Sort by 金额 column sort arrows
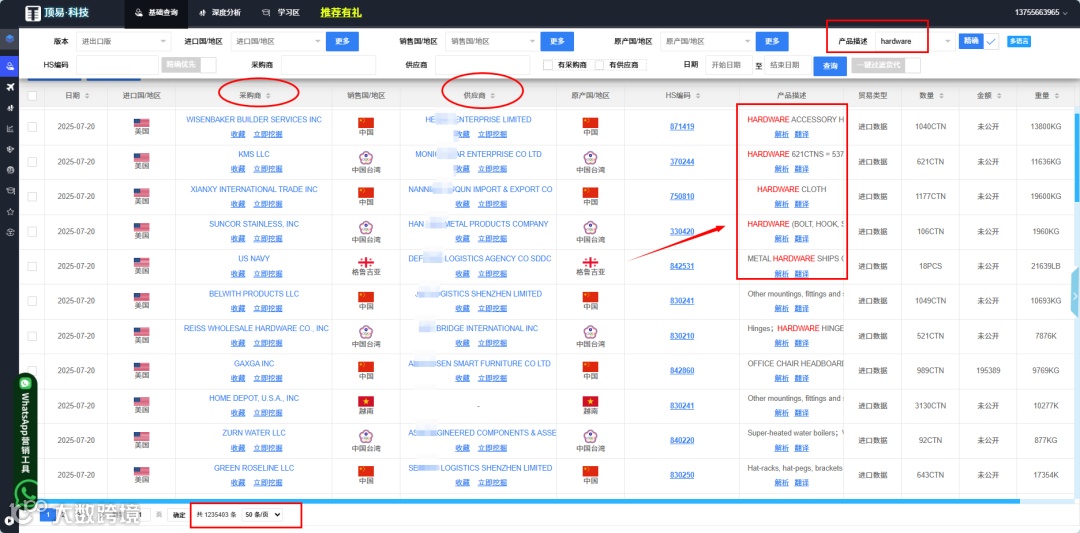1080x533 pixels. pyautogui.click(x=999, y=96)
